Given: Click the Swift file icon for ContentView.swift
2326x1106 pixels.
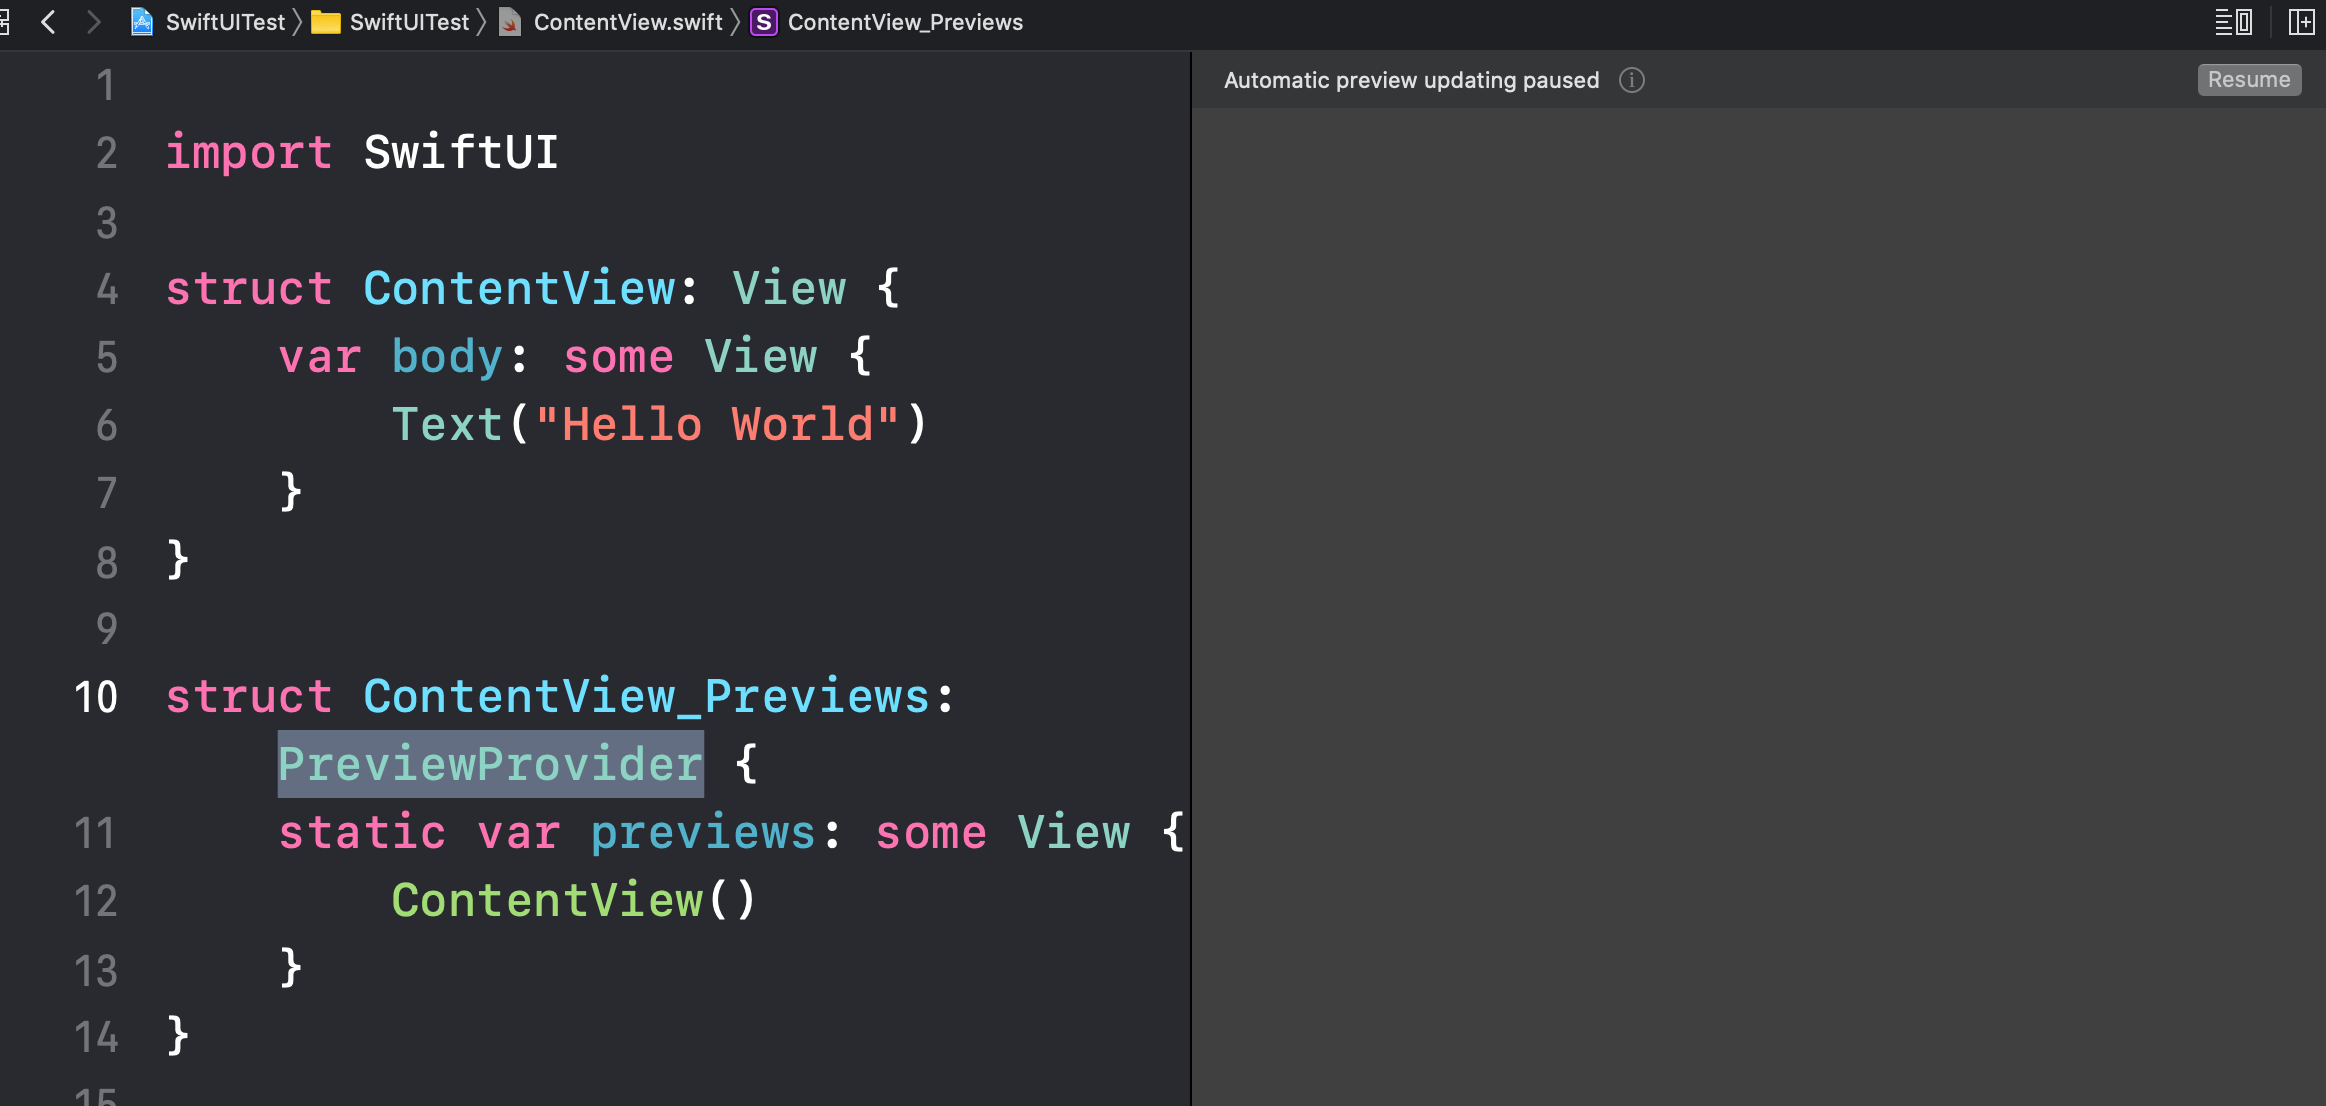Looking at the screenshot, I should [510, 22].
